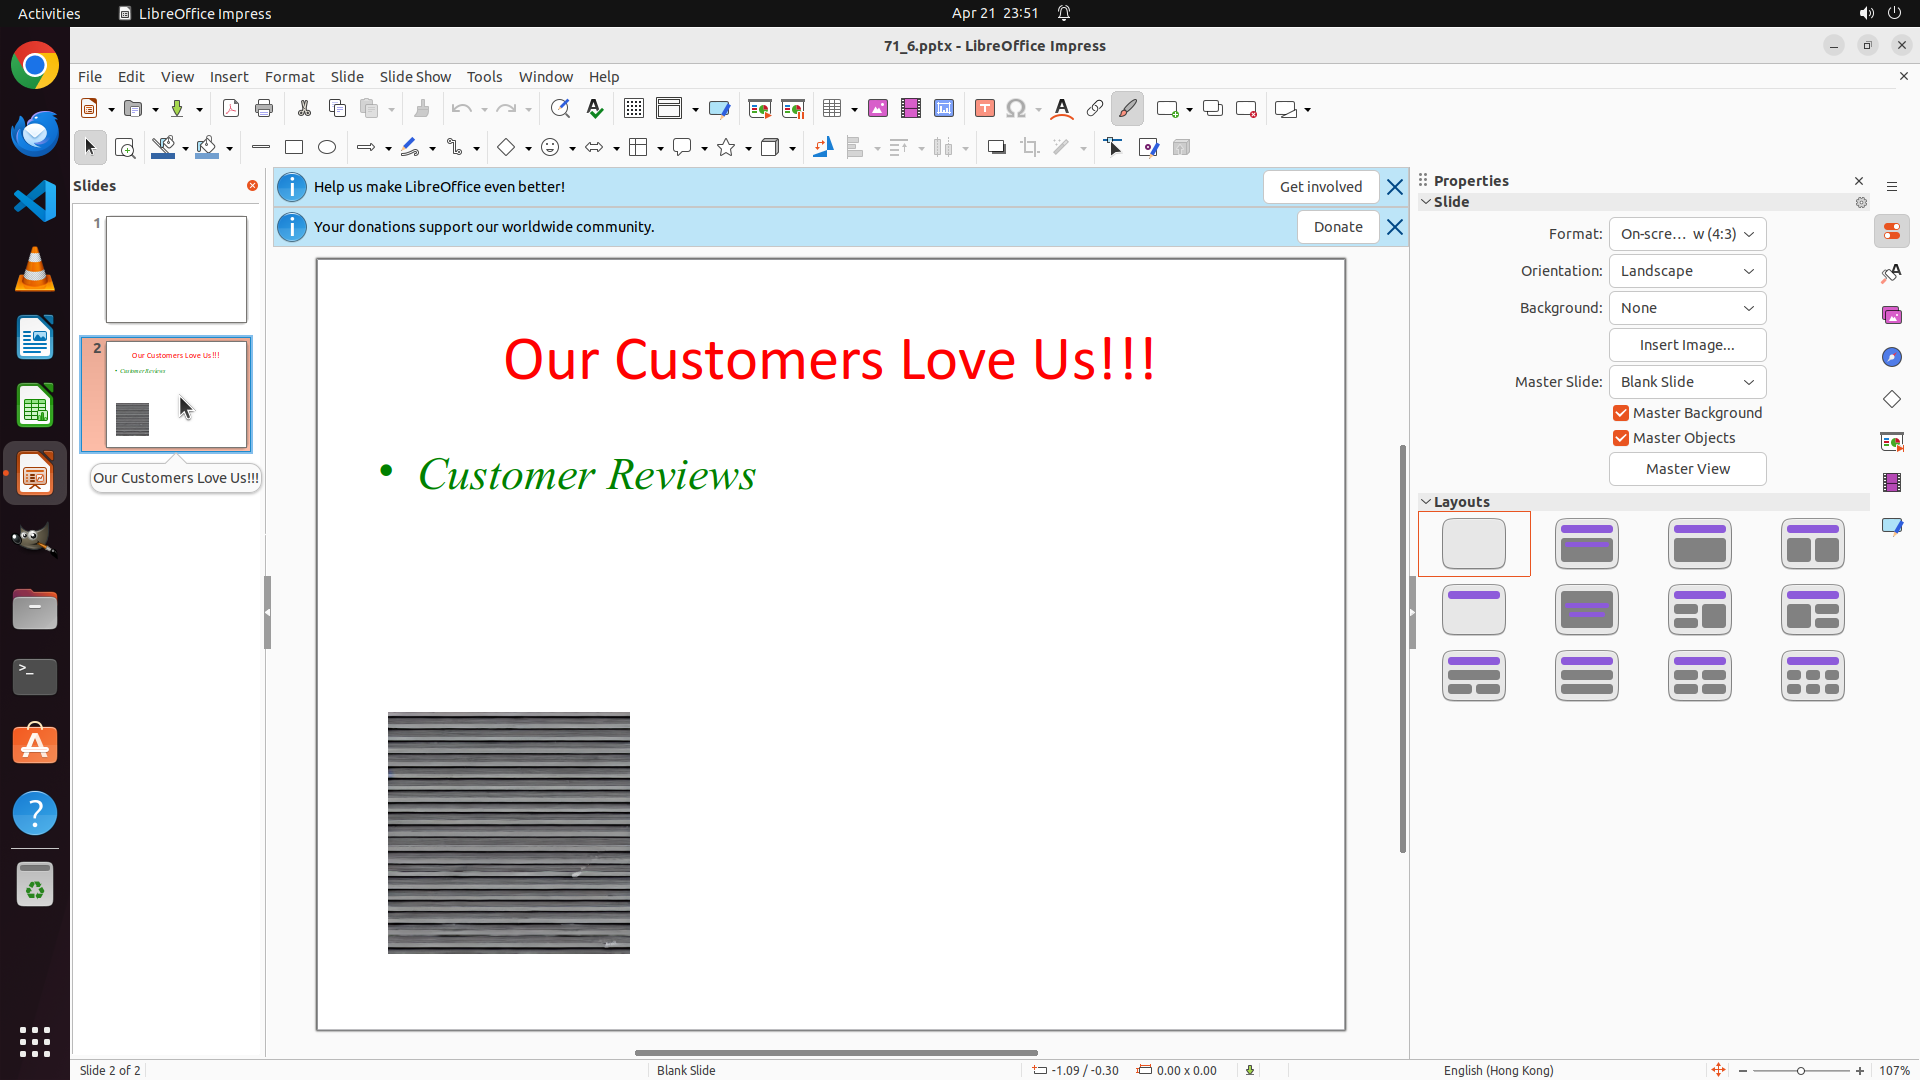Open the Slide Show menu
1920x1080 pixels.
click(x=415, y=77)
